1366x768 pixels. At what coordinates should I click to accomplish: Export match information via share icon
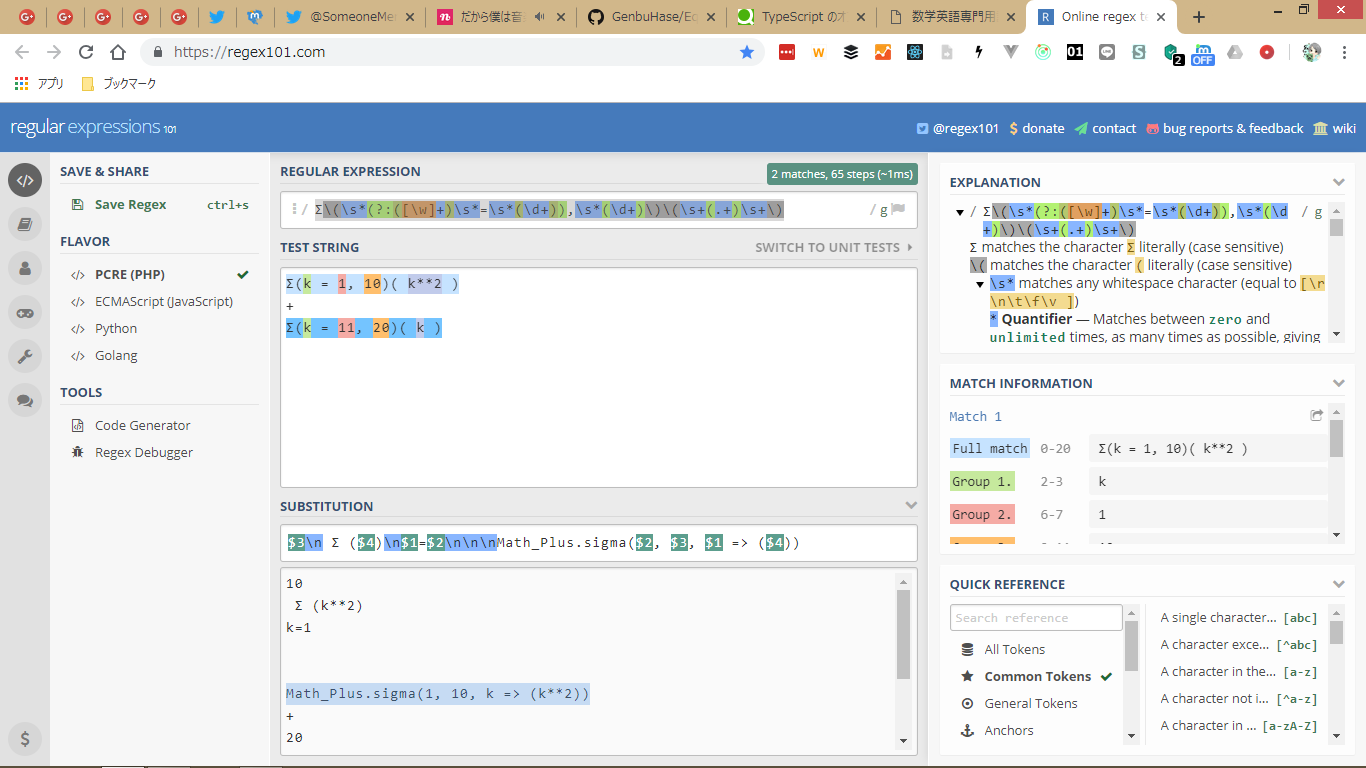point(1317,415)
